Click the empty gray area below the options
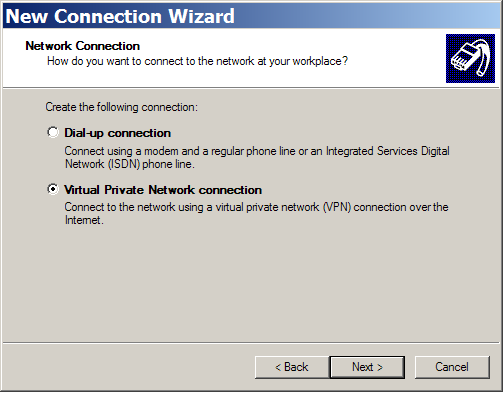 coord(251,283)
